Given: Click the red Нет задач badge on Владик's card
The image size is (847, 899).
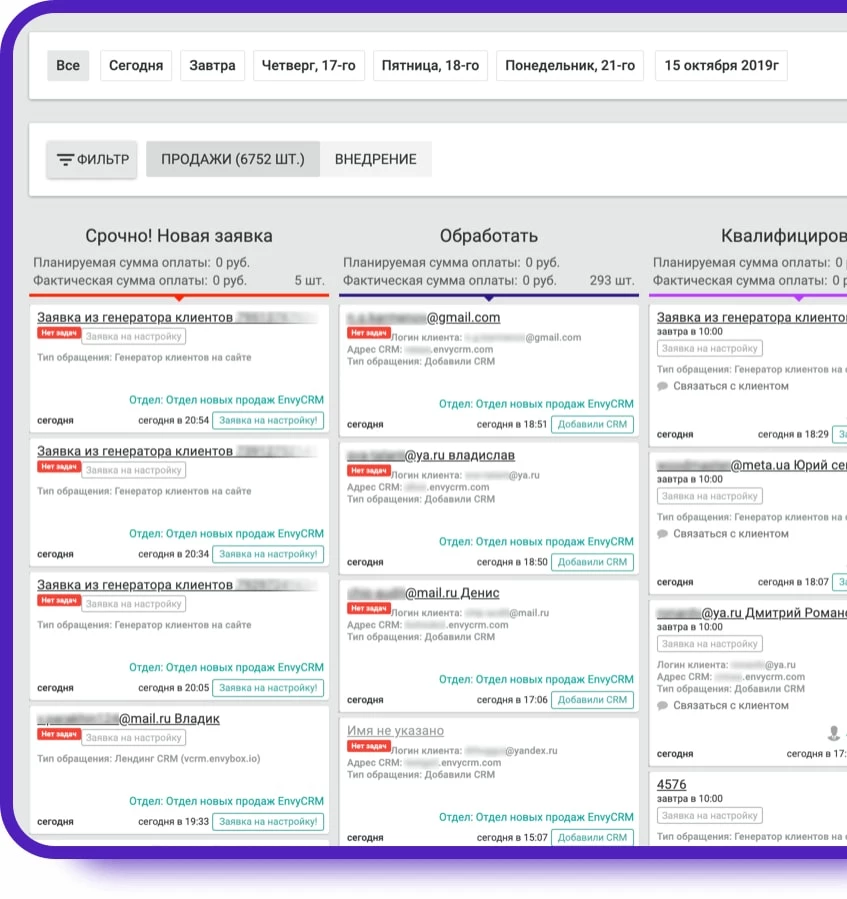Looking at the screenshot, I should pyautogui.click(x=58, y=734).
